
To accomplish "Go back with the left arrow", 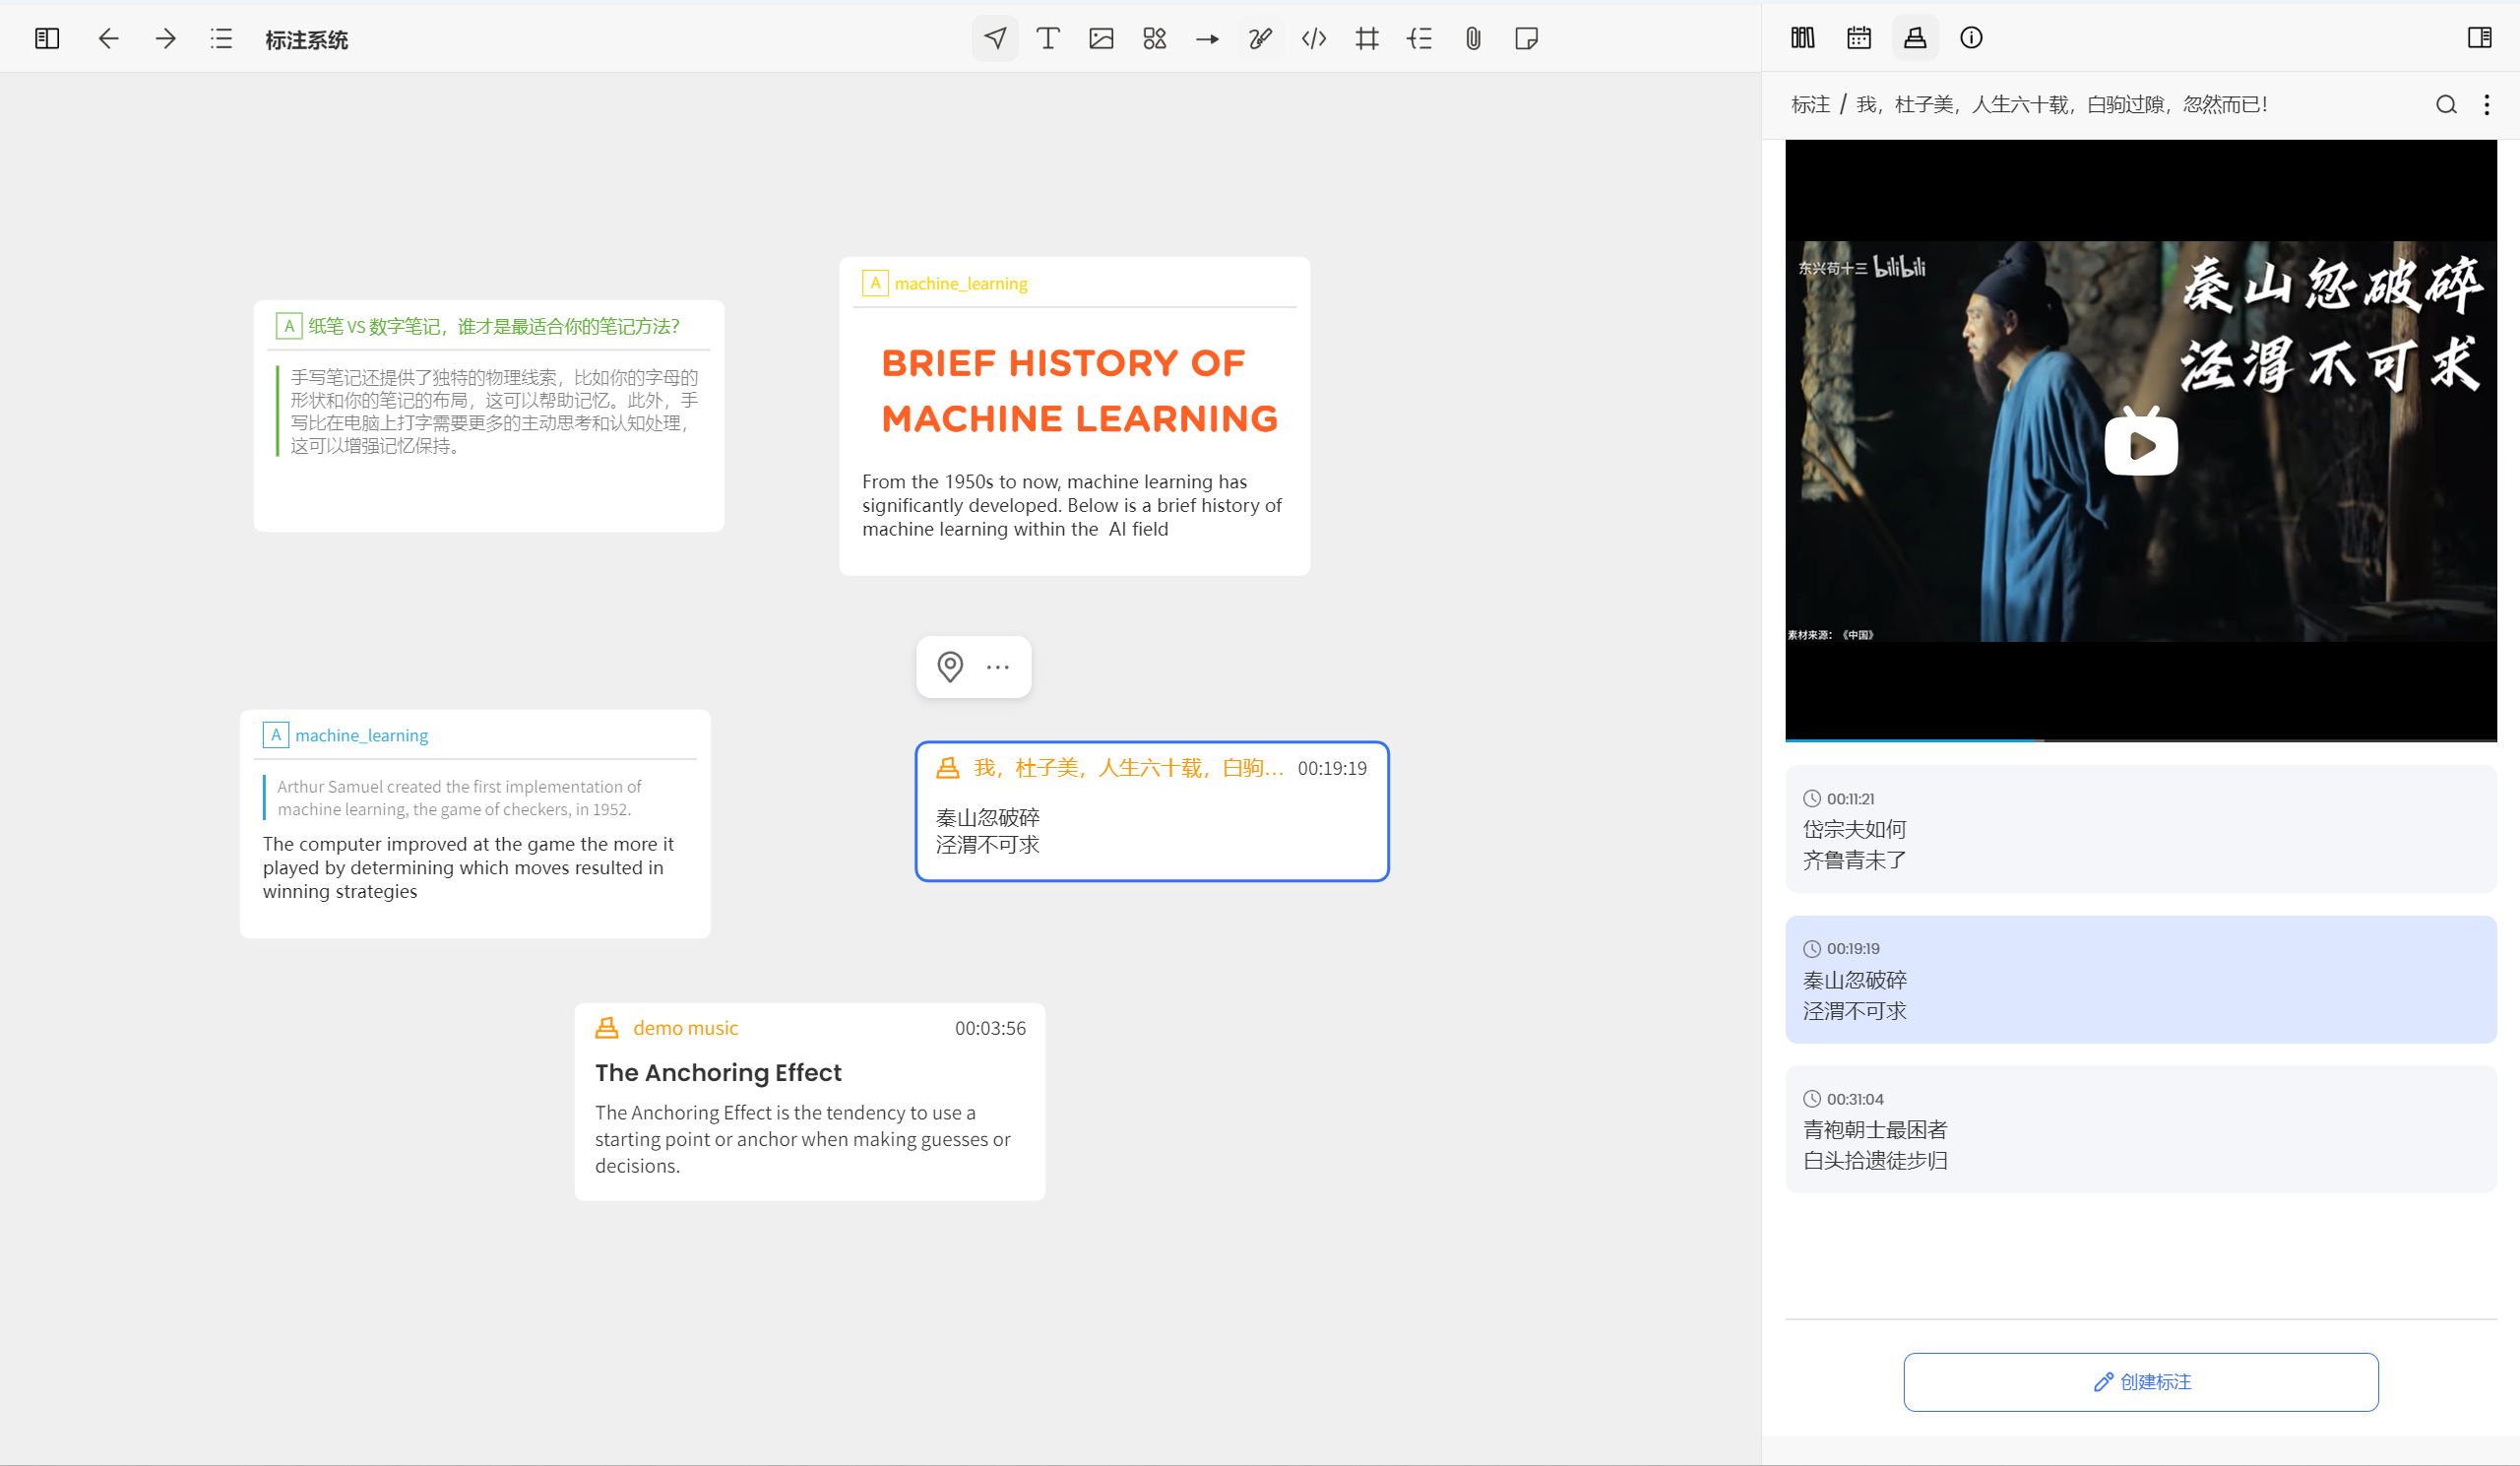I will pyautogui.click(x=108, y=39).
